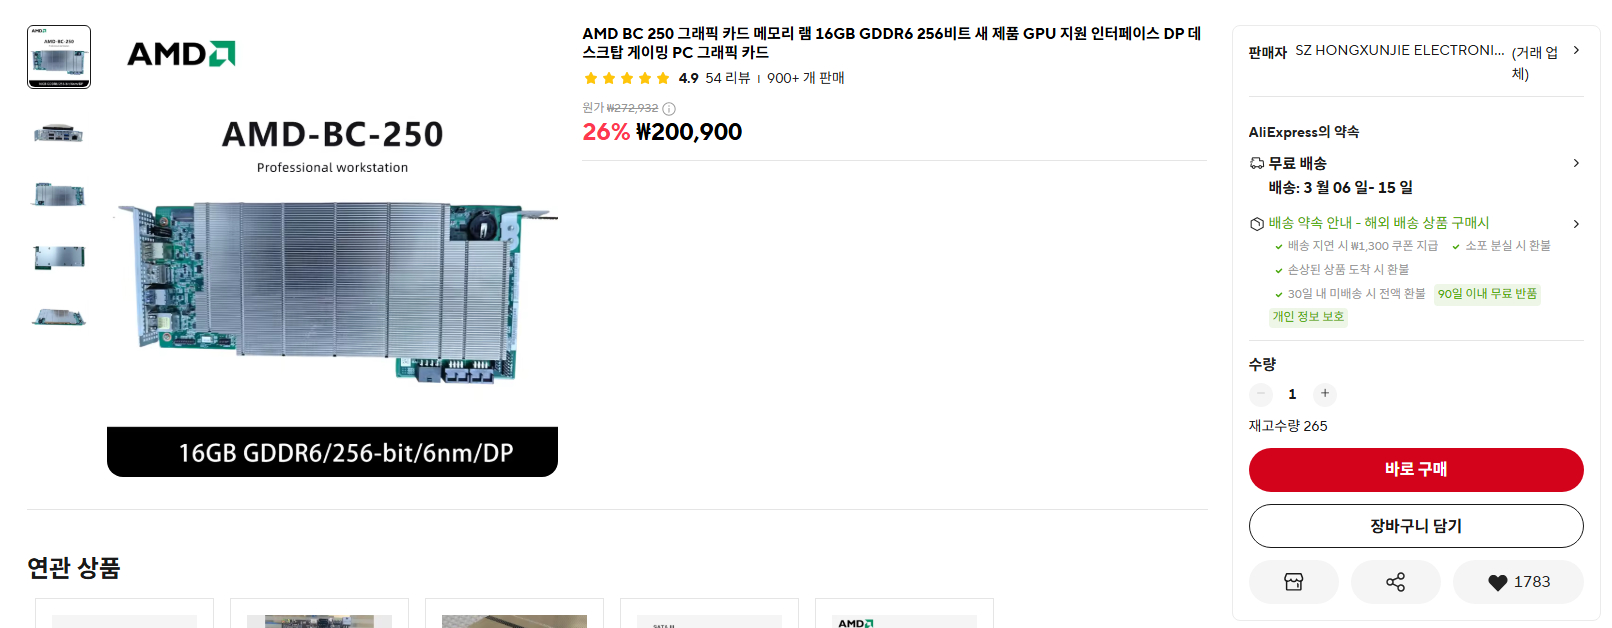The height and width of the screenshot is (628, 1612).
Task: Click the five-star rating icons
Action: tap(626, 78)
